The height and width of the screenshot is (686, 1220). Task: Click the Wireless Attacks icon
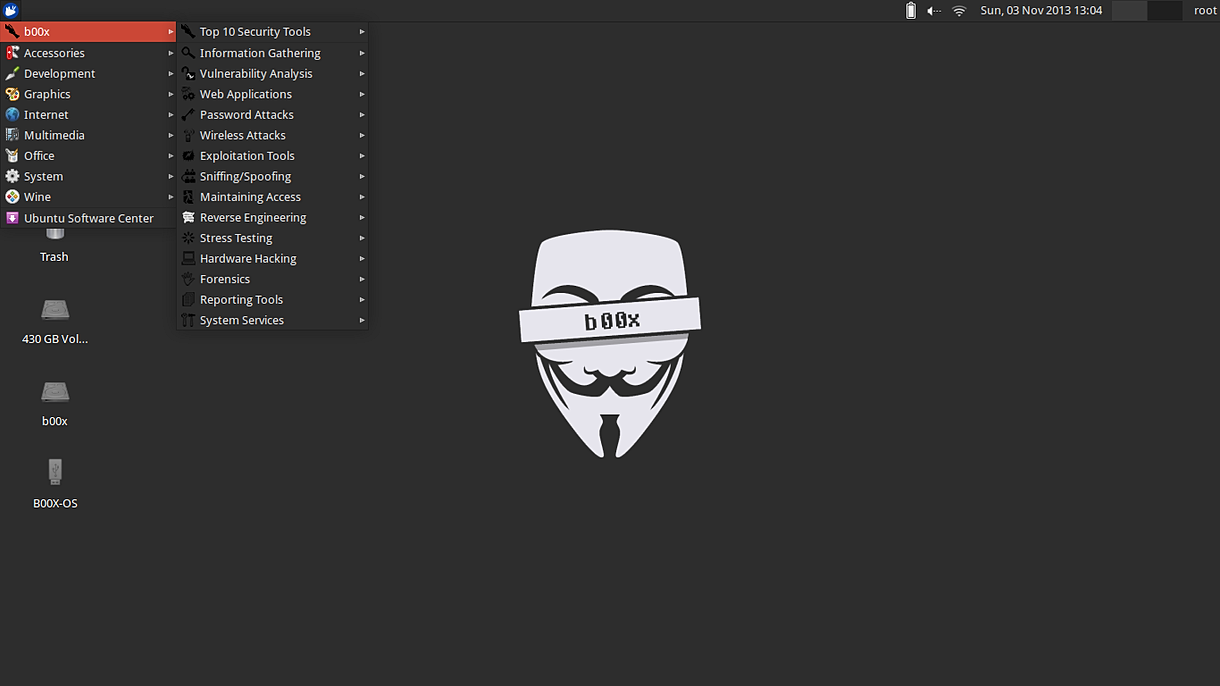click(x=188, y=135)
